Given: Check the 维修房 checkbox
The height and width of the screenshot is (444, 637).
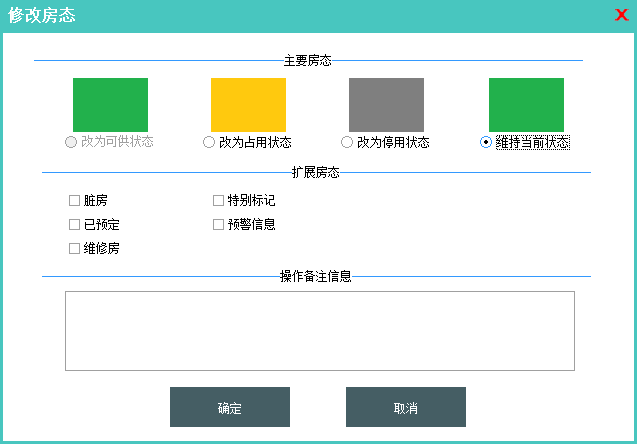Looking at the screenshot, I should coord(74,249).
